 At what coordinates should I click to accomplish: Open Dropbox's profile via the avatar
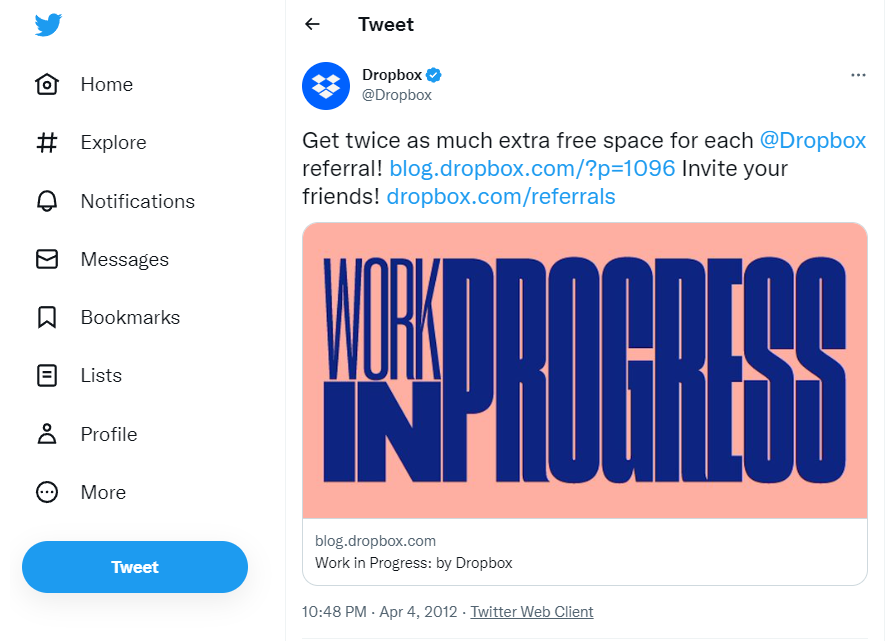[325, 86]
